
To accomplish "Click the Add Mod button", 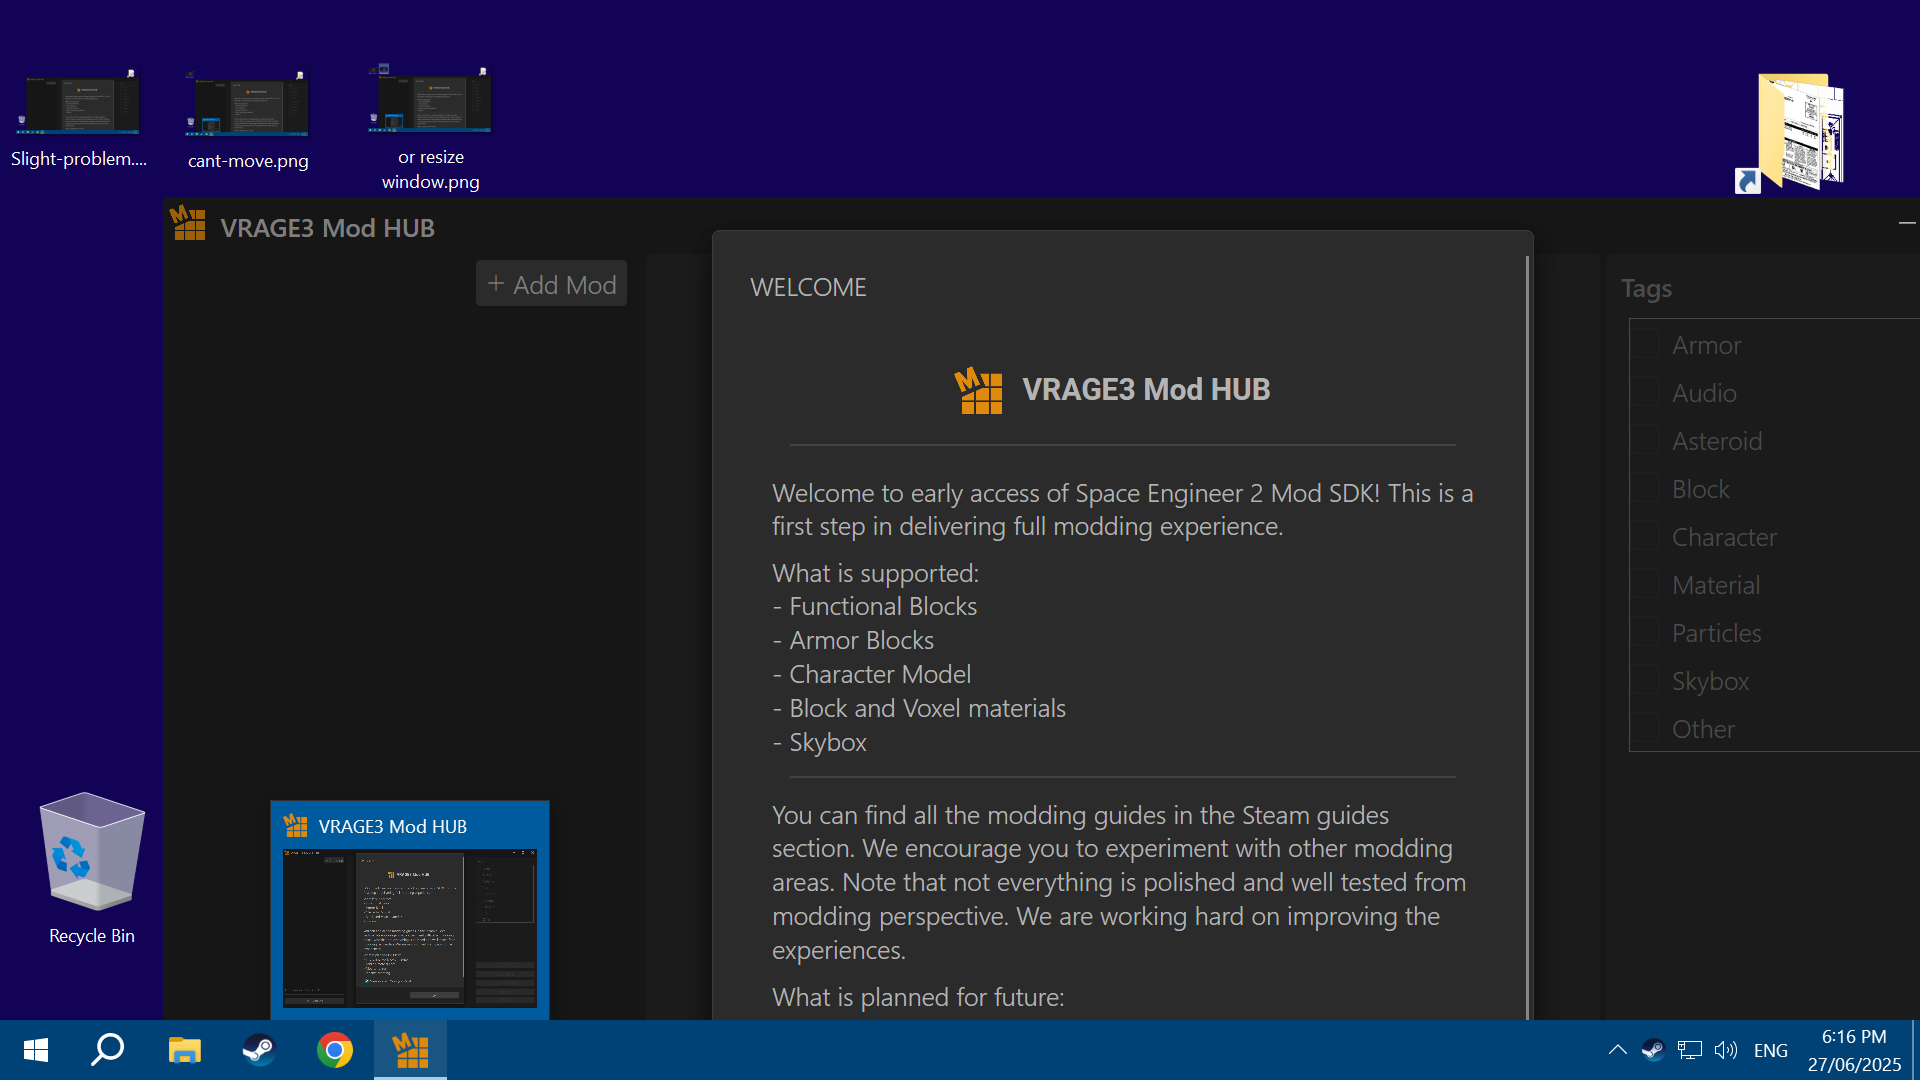I will click(551, 284).
